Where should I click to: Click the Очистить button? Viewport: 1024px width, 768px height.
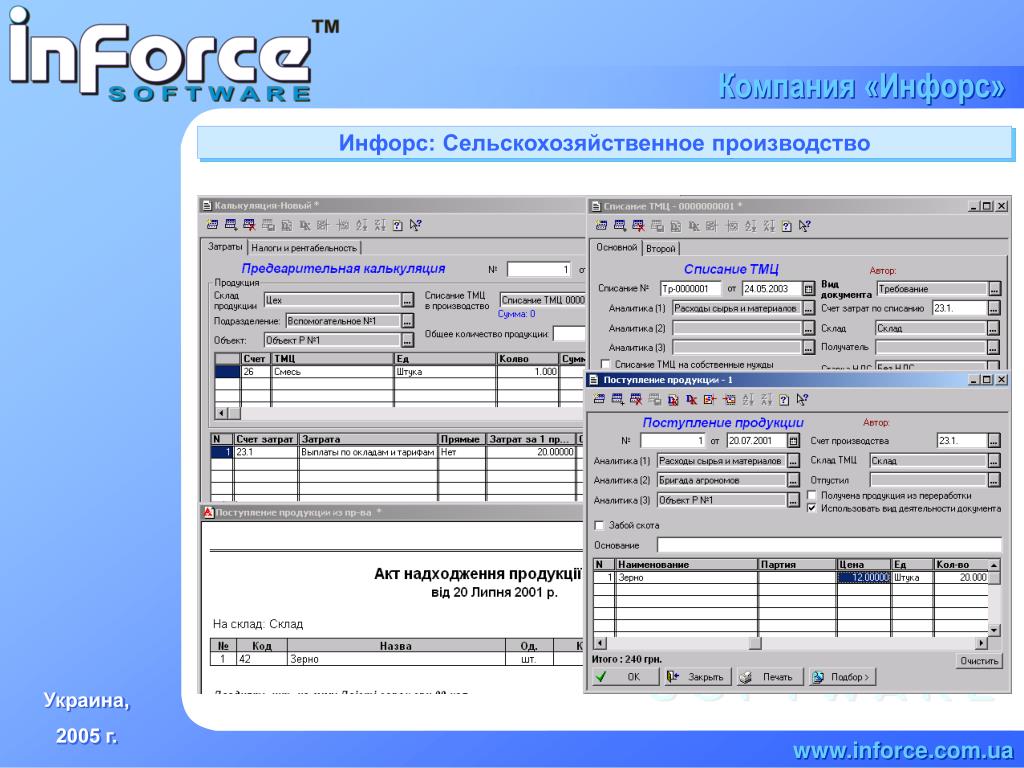[979, 661]
